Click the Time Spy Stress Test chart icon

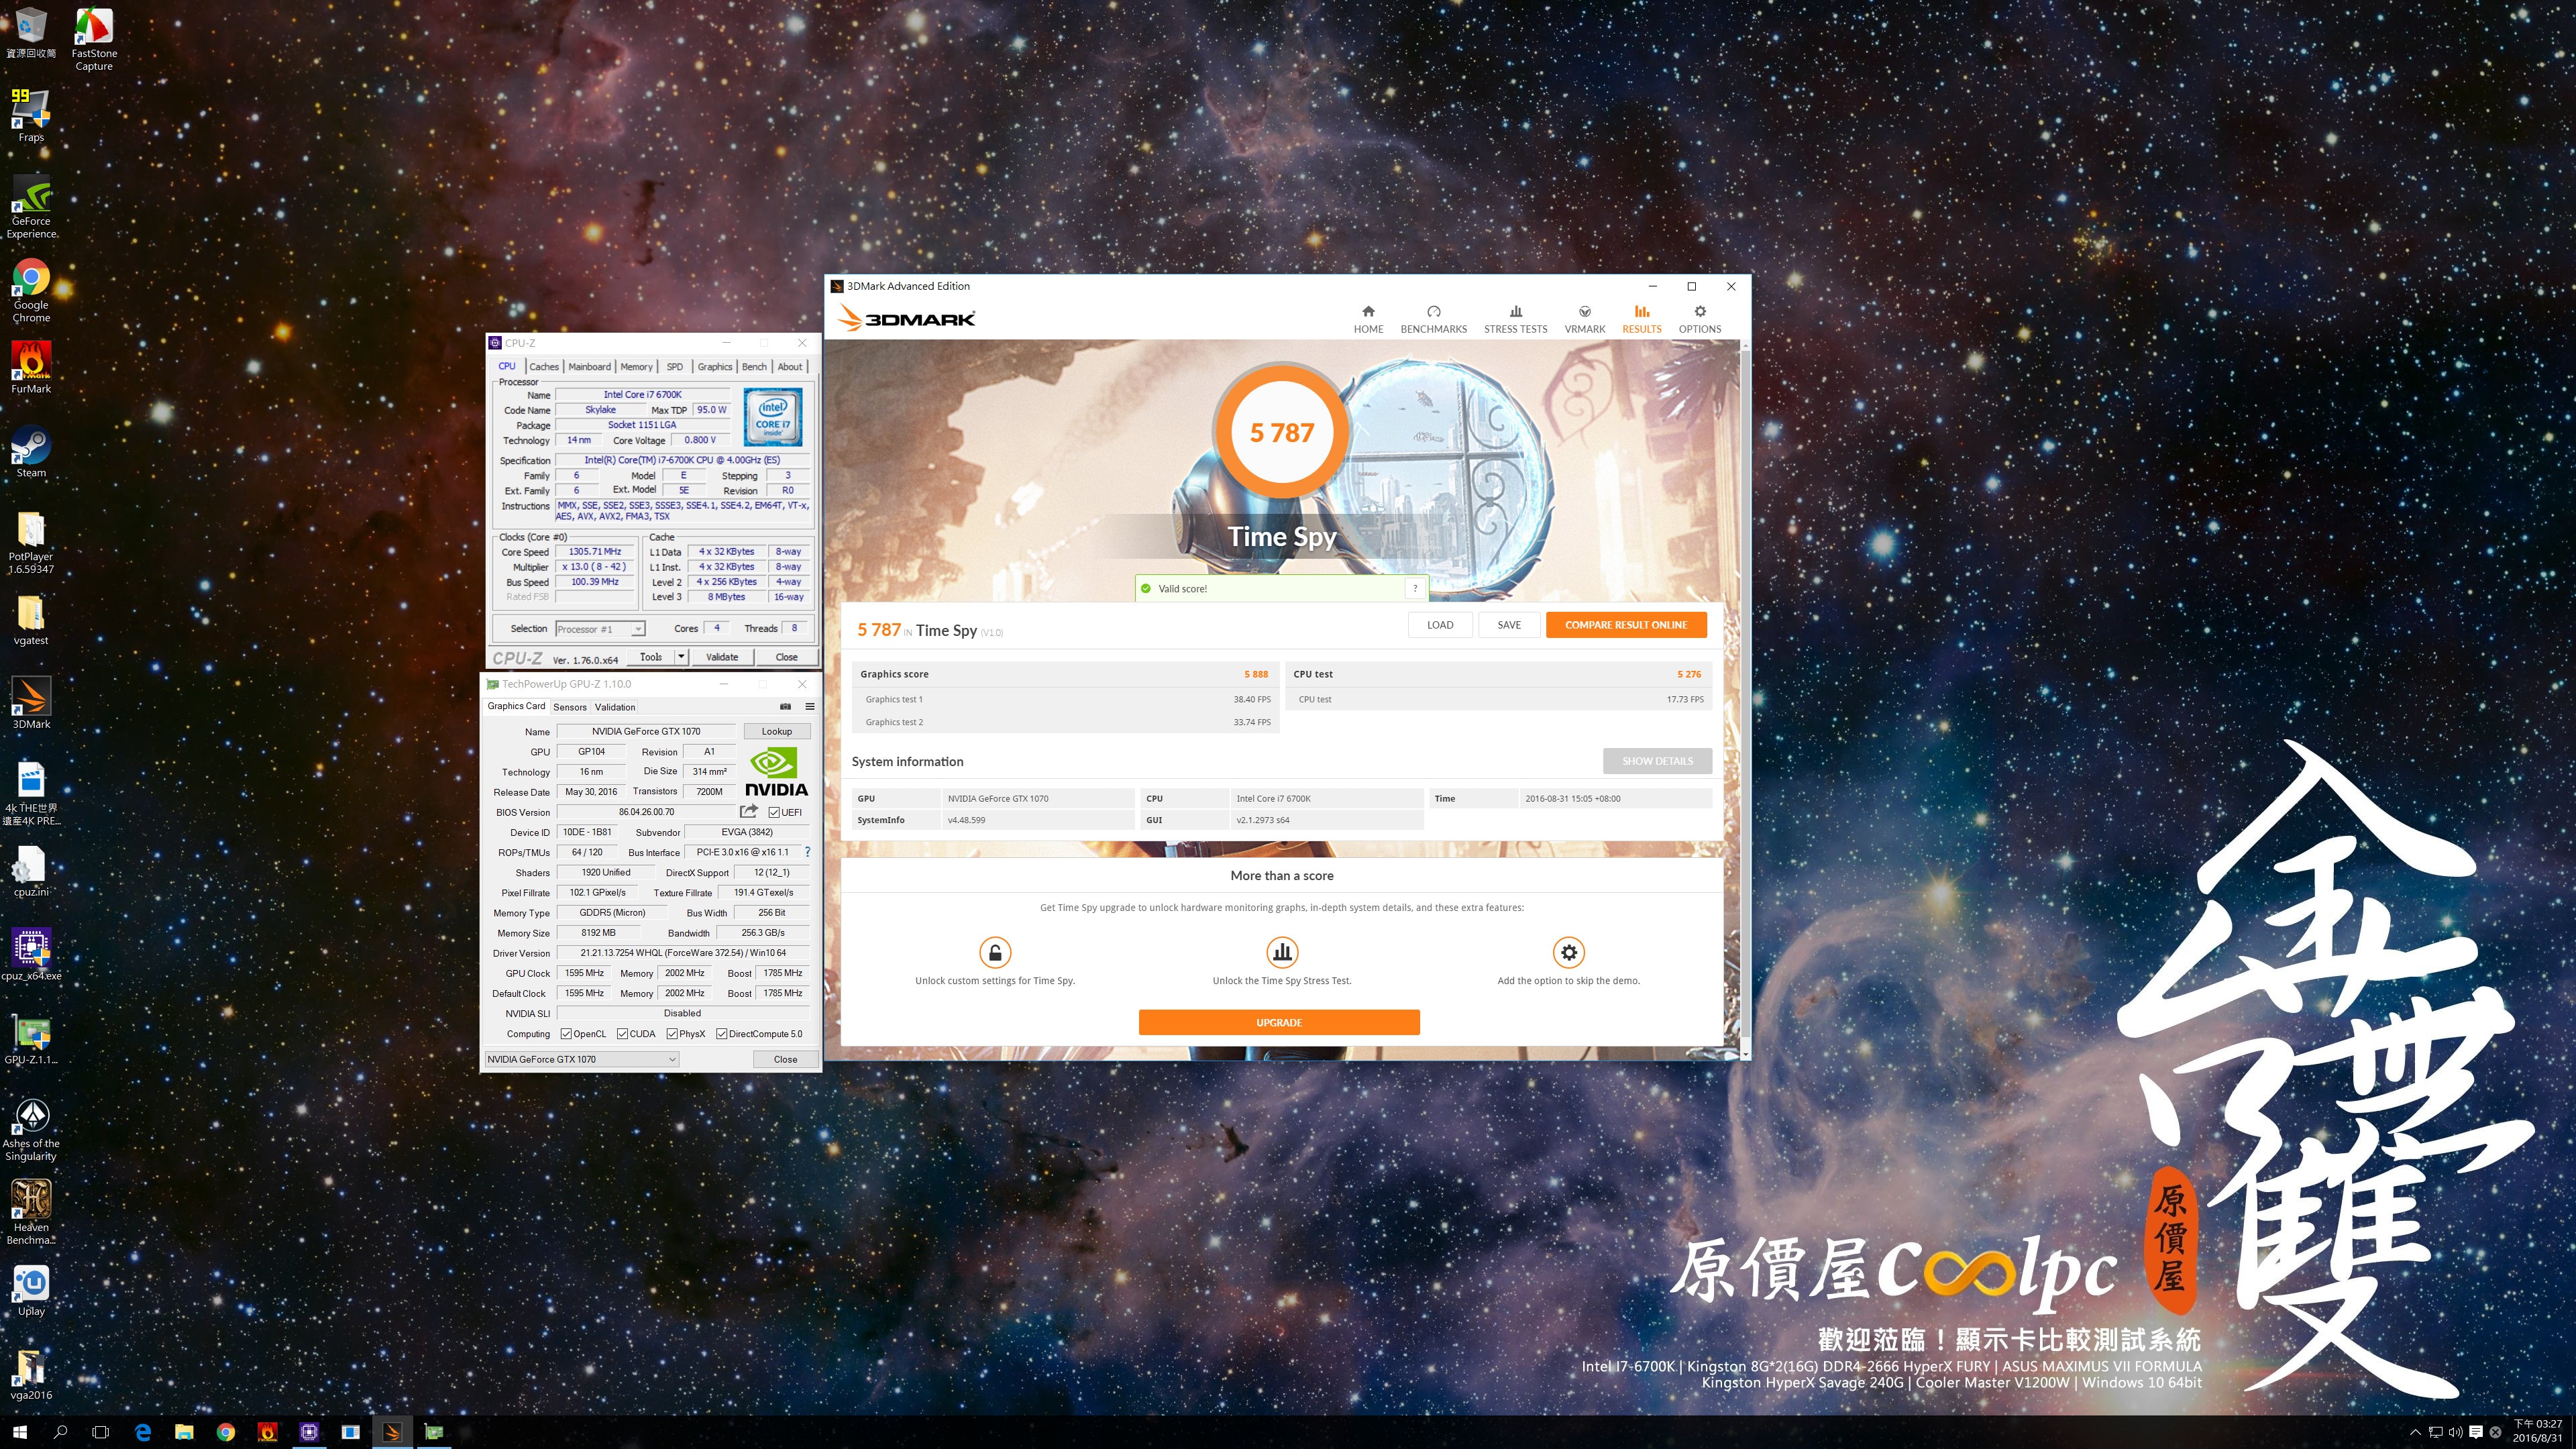click(x=1282, y=952)
